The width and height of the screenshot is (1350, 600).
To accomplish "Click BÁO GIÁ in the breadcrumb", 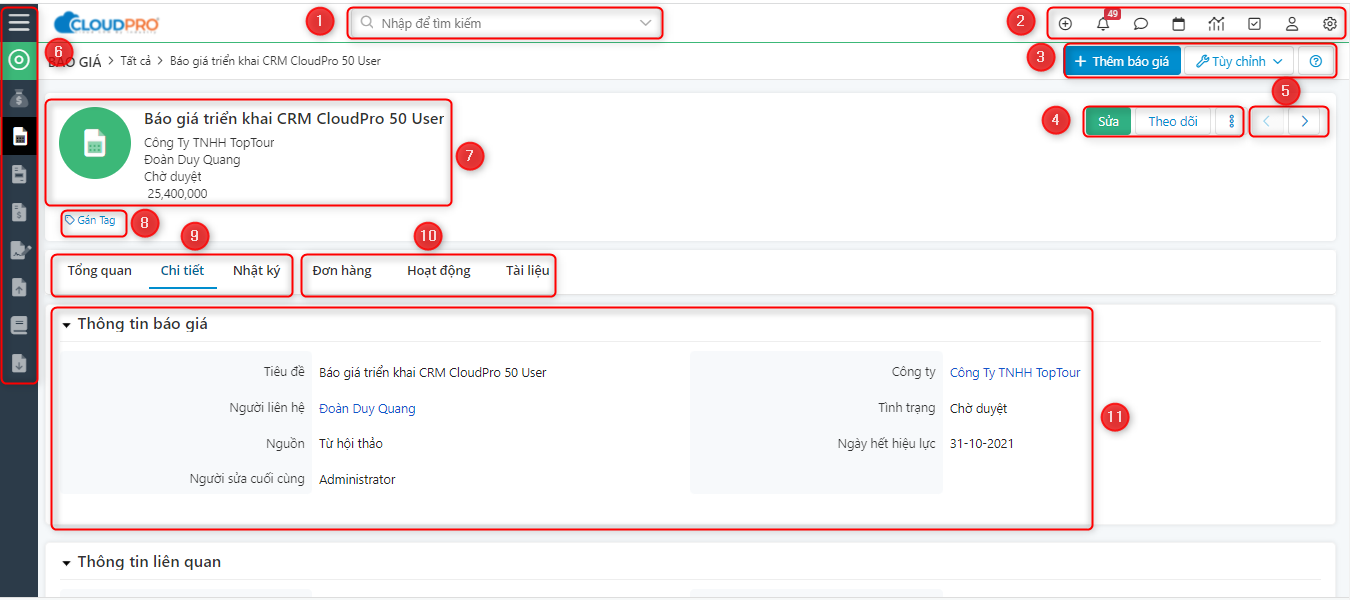I will [x=75, y=61].
